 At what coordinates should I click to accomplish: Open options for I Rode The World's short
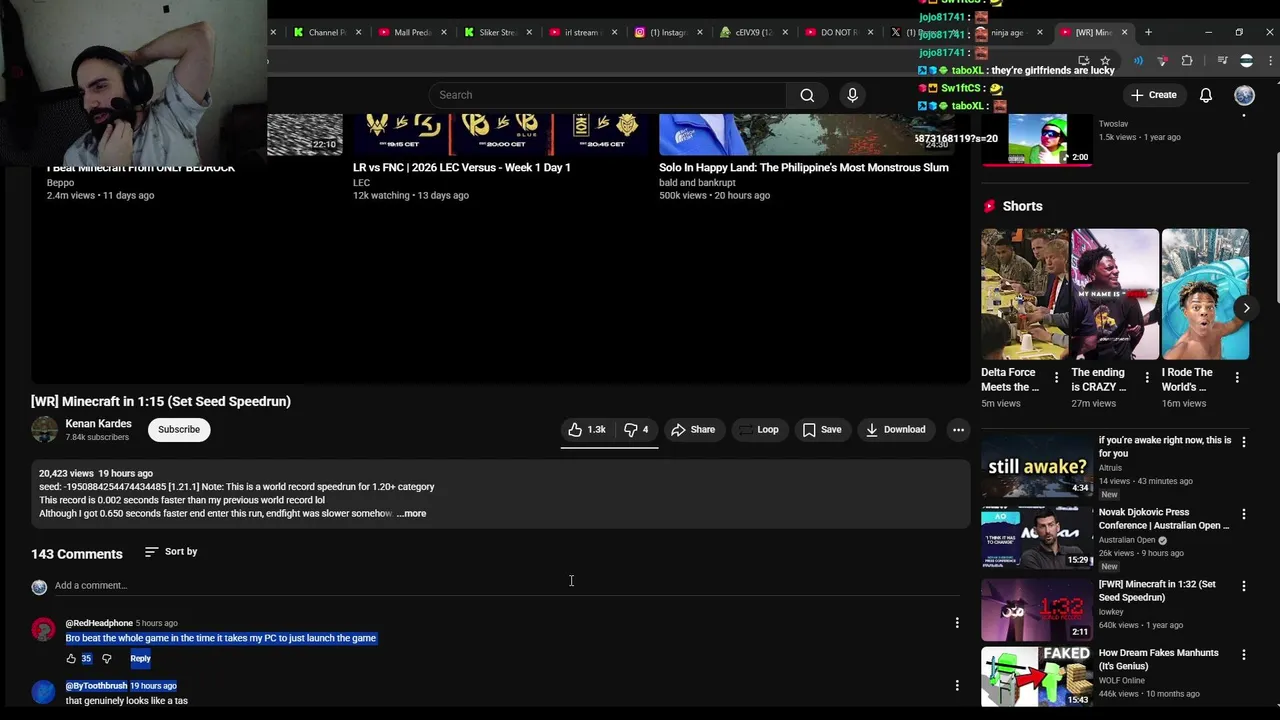click(1237, 378)
